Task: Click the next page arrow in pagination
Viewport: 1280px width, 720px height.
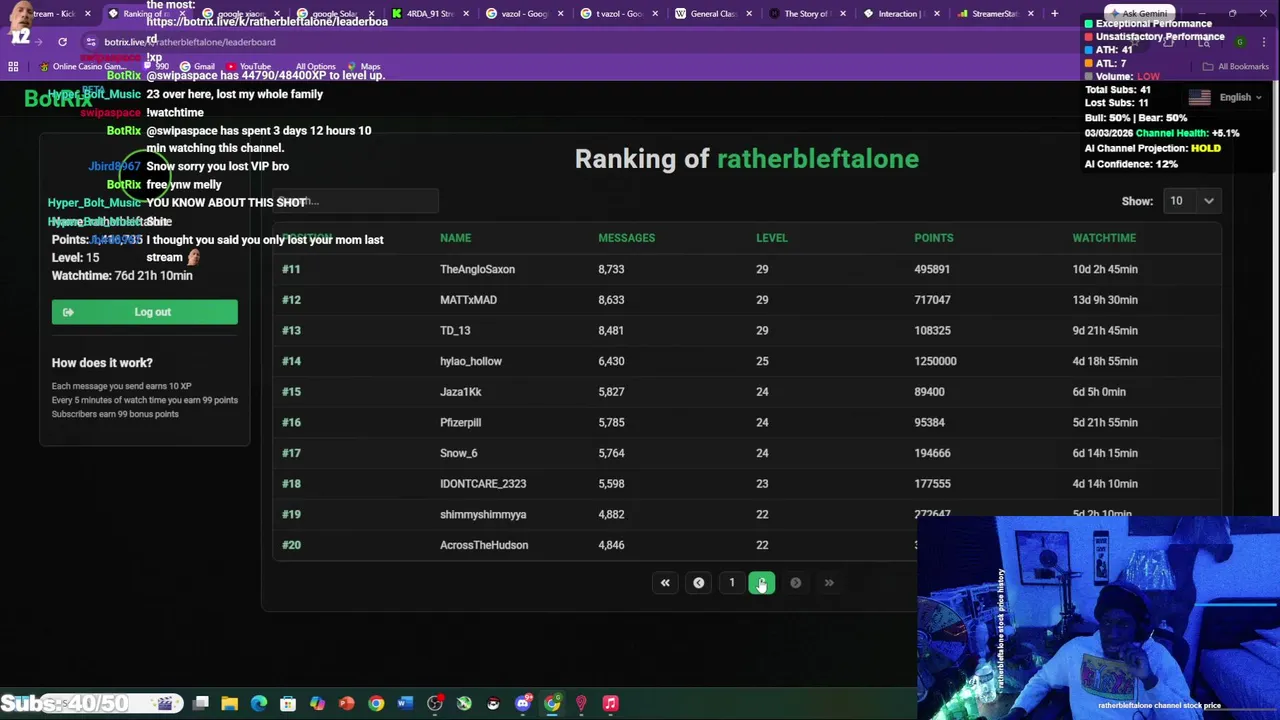Action: point(796,583)
